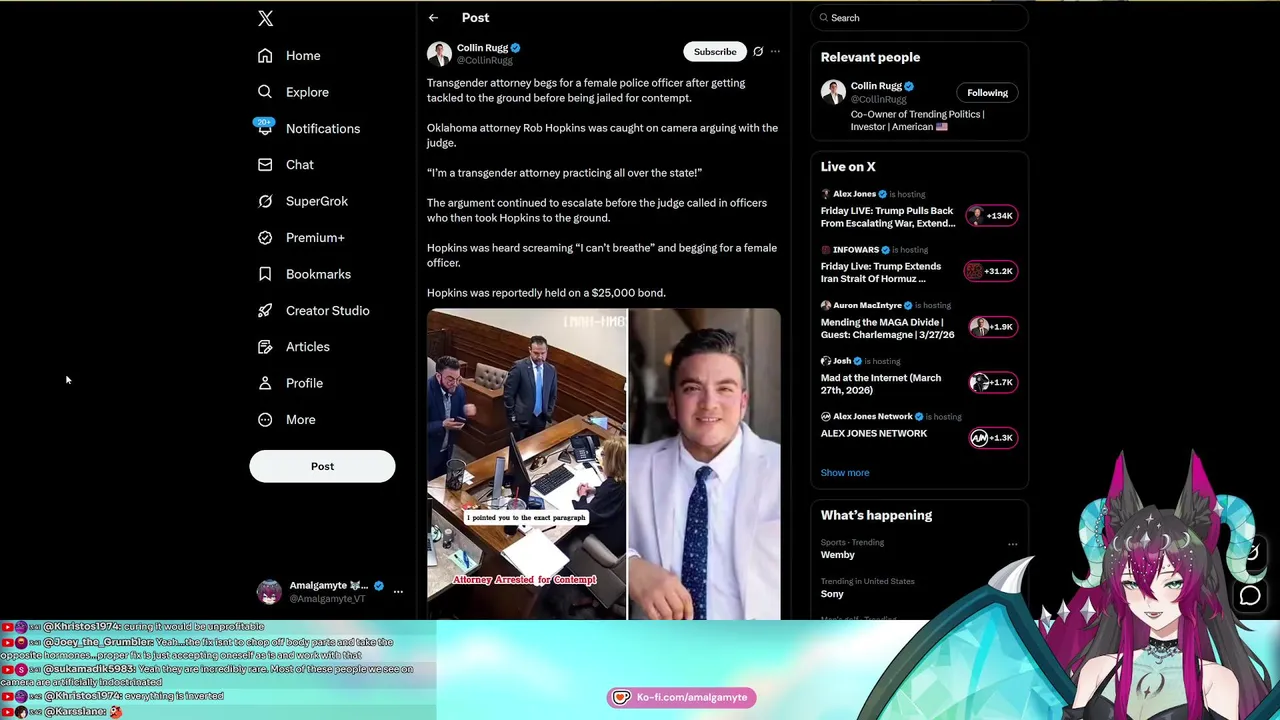The height and width of the screenshot is (720, 1280).
Task: Join Alex Jones +134K live space
Action: [x=991, y=215]
